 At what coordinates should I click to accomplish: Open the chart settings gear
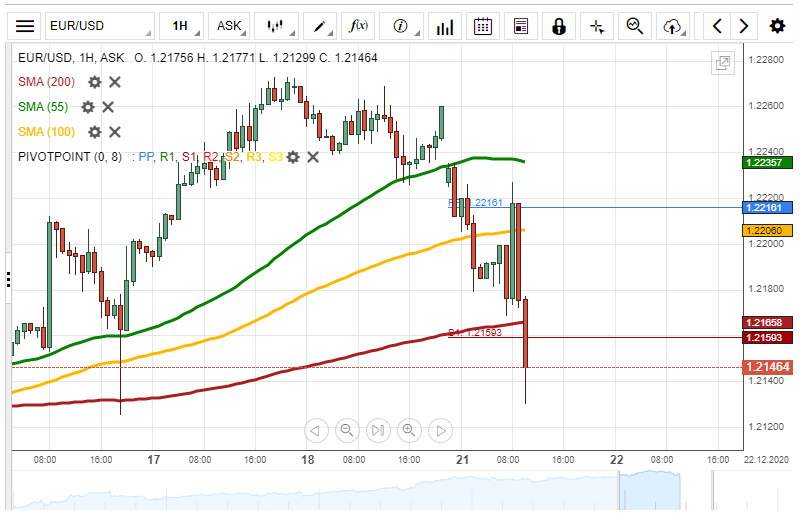(x=777, y=26)
